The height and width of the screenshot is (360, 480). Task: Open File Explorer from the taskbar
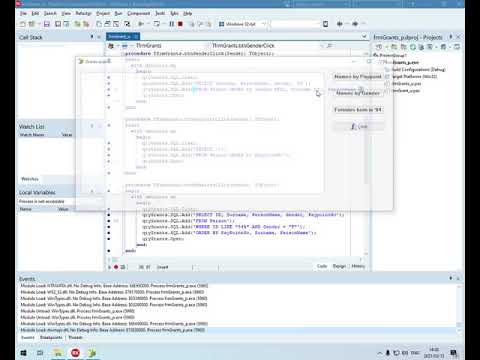[x=58, y=353]
